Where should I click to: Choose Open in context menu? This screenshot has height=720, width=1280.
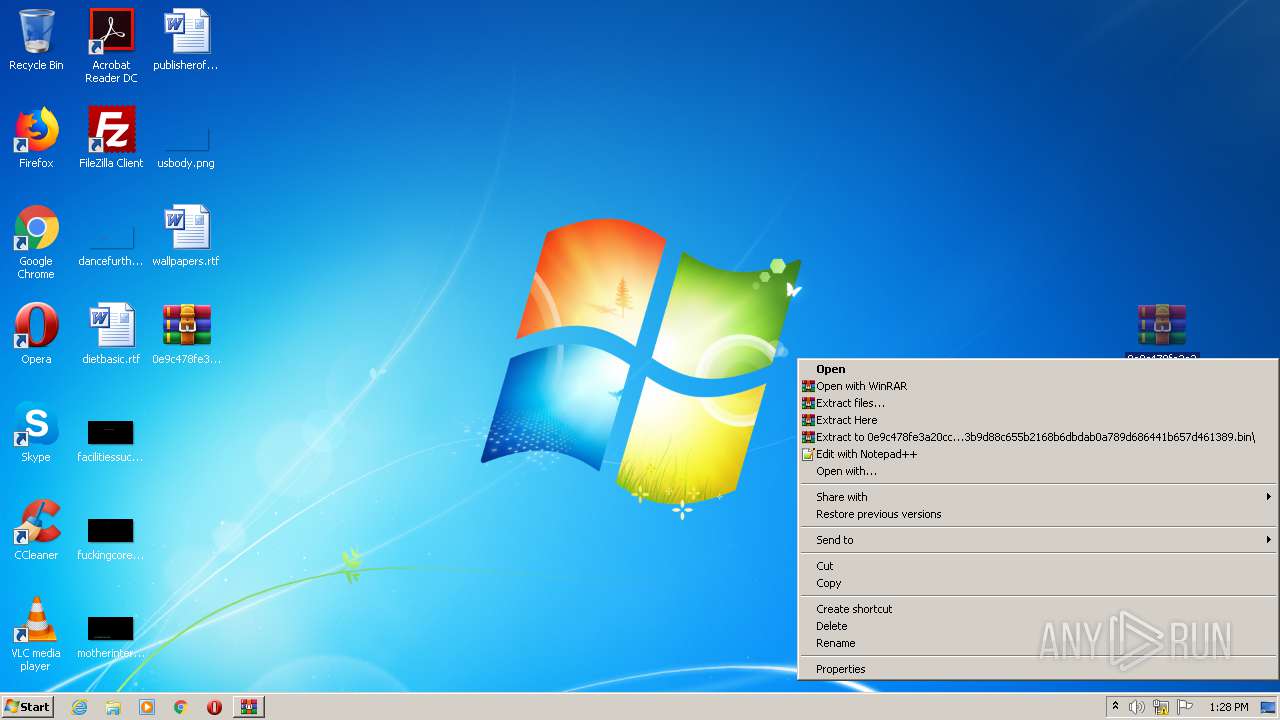point(1038,369)
